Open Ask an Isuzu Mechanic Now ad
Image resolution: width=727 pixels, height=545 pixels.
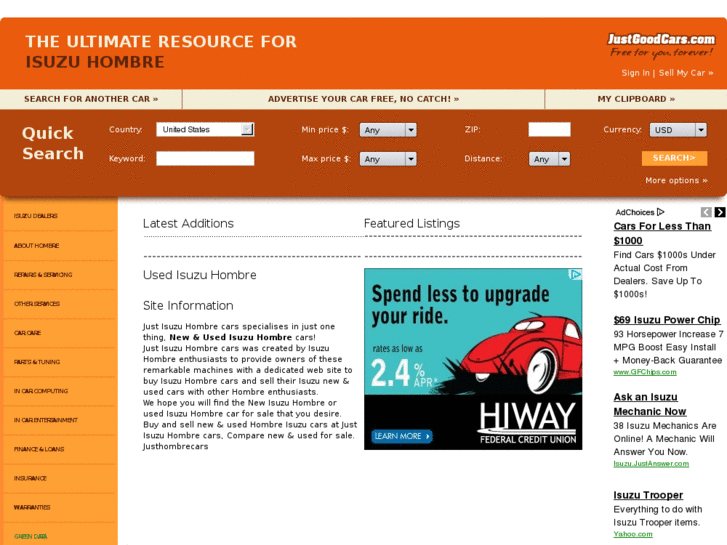(x=650, y=404)
